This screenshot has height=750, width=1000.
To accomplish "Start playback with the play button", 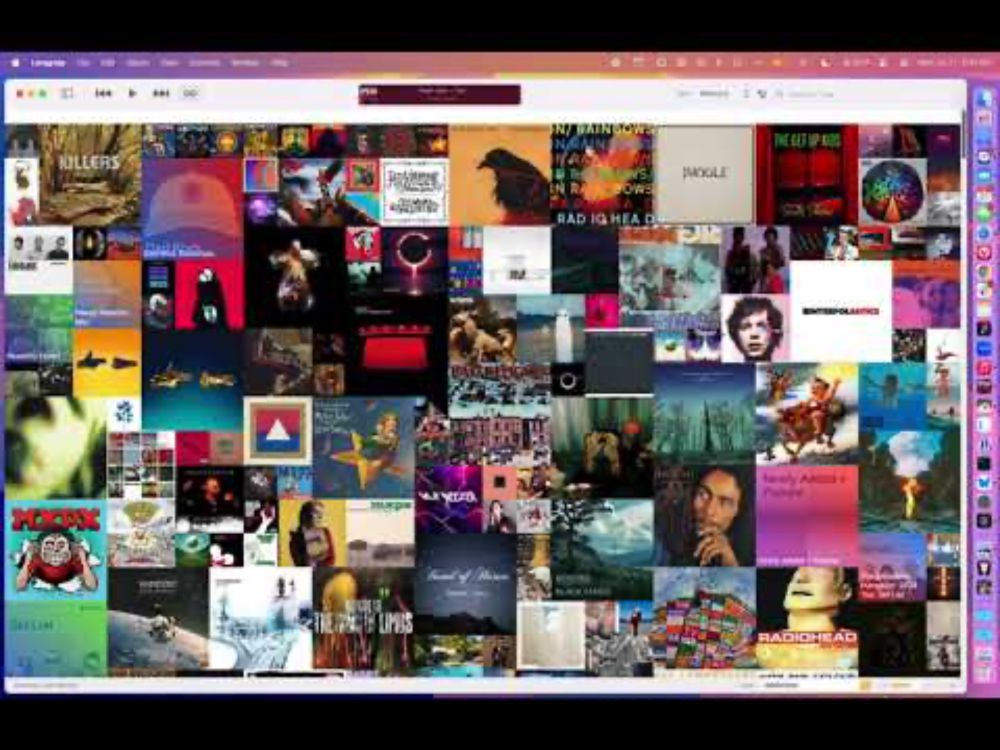I will click(133, 93).
